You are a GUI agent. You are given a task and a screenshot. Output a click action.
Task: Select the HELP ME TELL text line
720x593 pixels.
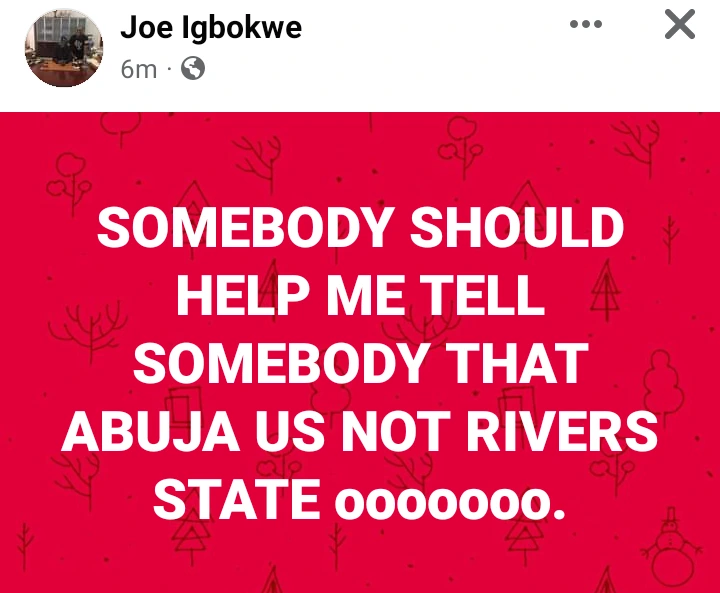361,295
